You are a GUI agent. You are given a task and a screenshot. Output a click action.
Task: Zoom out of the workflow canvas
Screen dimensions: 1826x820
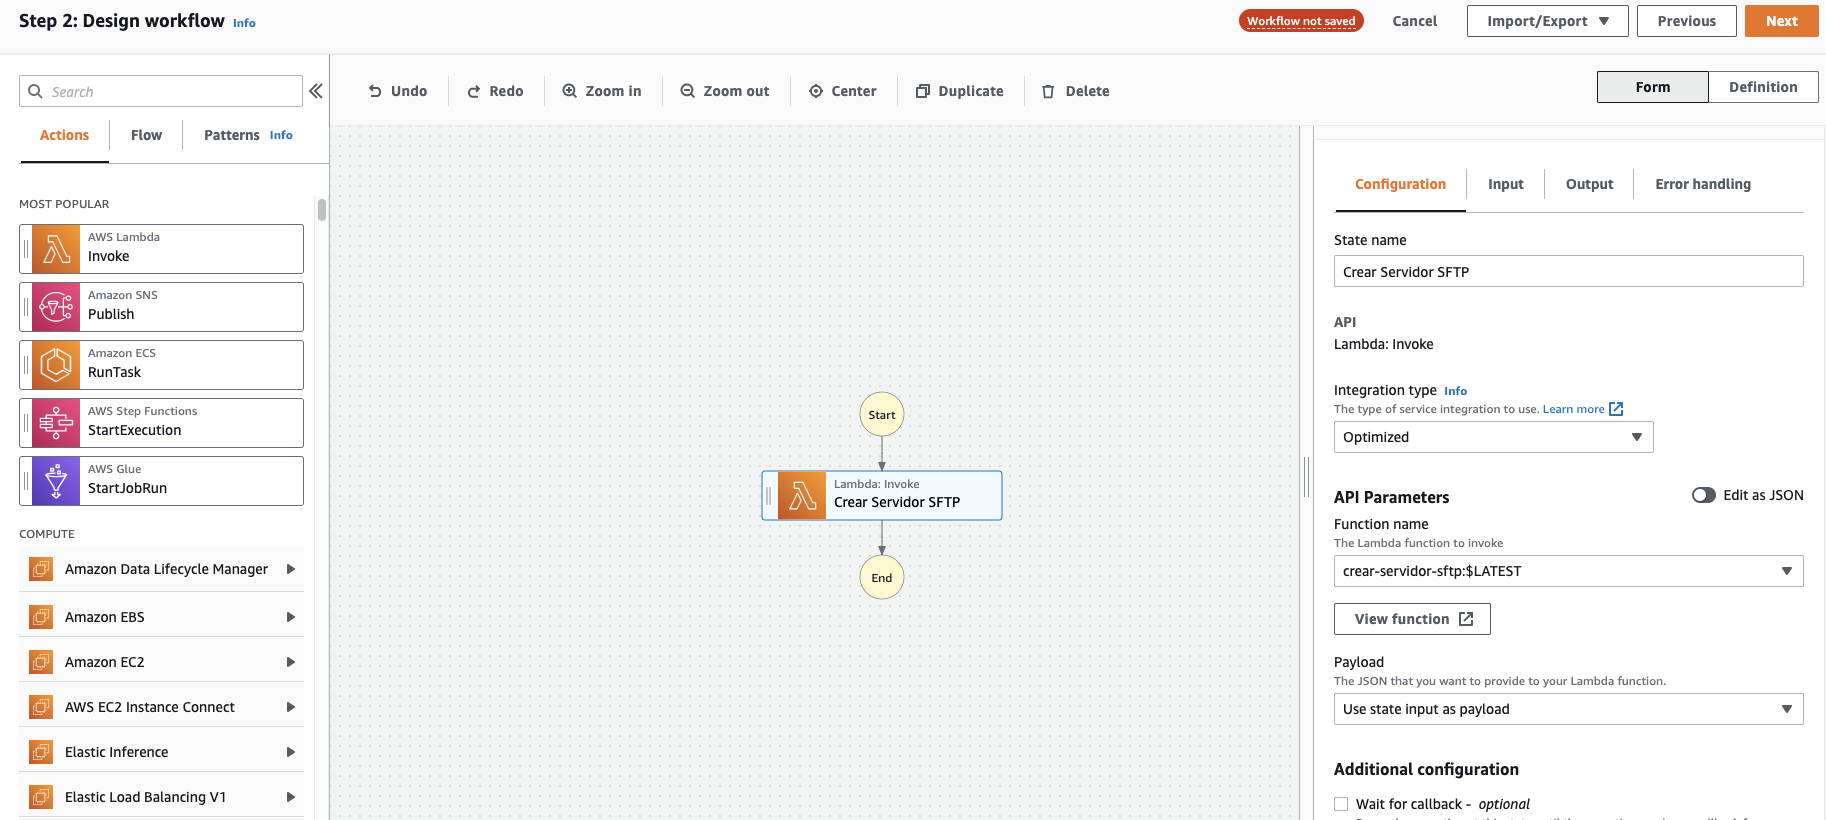[725, 91]
